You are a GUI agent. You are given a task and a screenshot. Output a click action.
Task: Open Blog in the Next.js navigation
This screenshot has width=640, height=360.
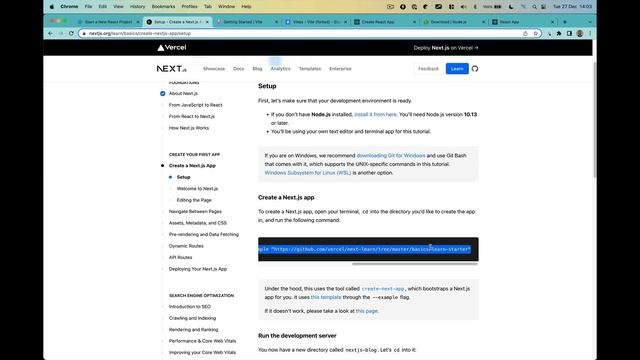coord(257,69)
